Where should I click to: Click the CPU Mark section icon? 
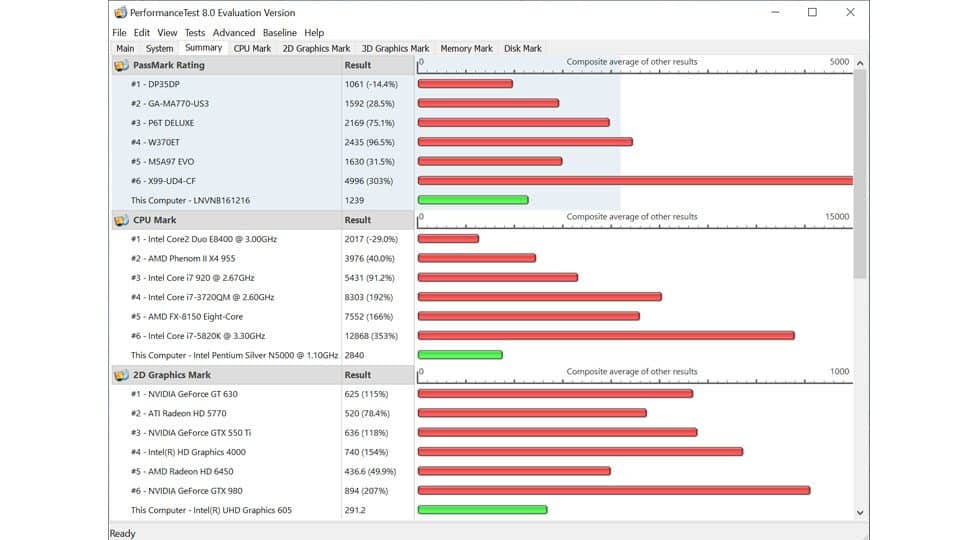click(121, 220)
